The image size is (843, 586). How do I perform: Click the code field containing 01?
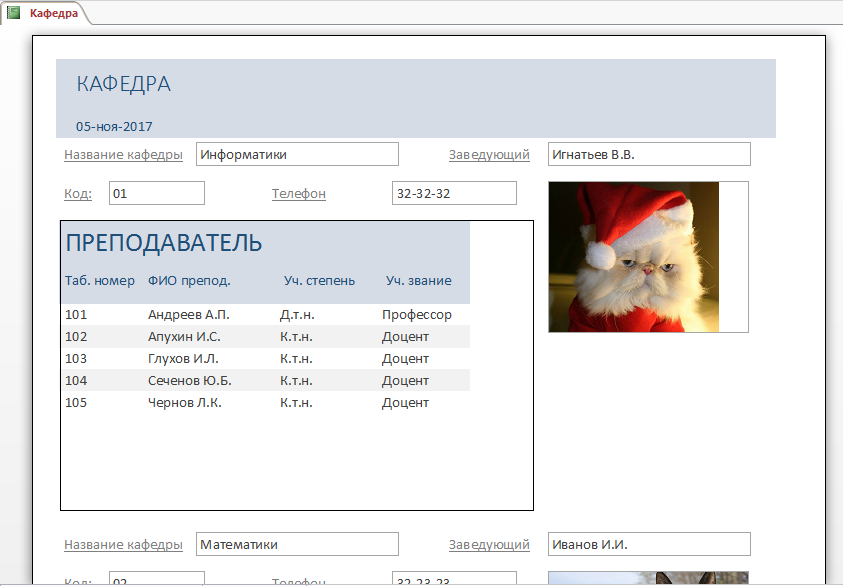click(157, 193)
